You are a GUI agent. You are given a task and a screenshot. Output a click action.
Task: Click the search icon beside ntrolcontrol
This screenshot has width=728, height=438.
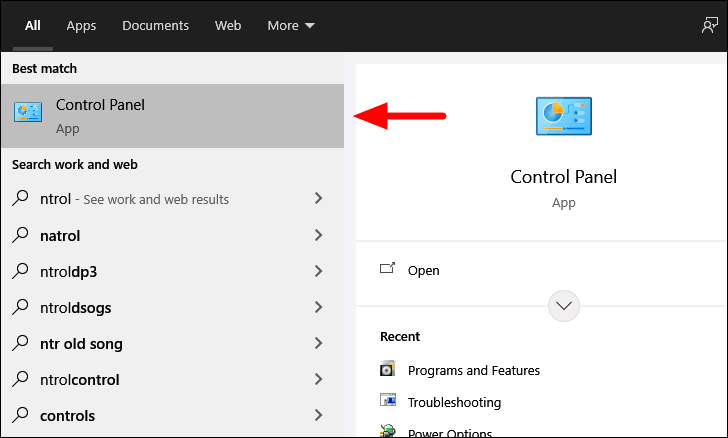[x=20, y=379]
